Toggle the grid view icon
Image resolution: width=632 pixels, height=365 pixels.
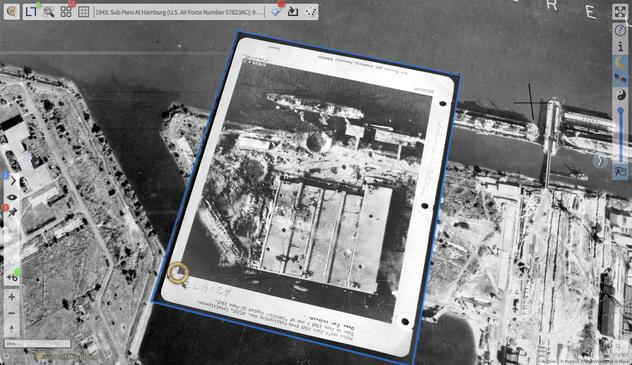click(83, 12)
